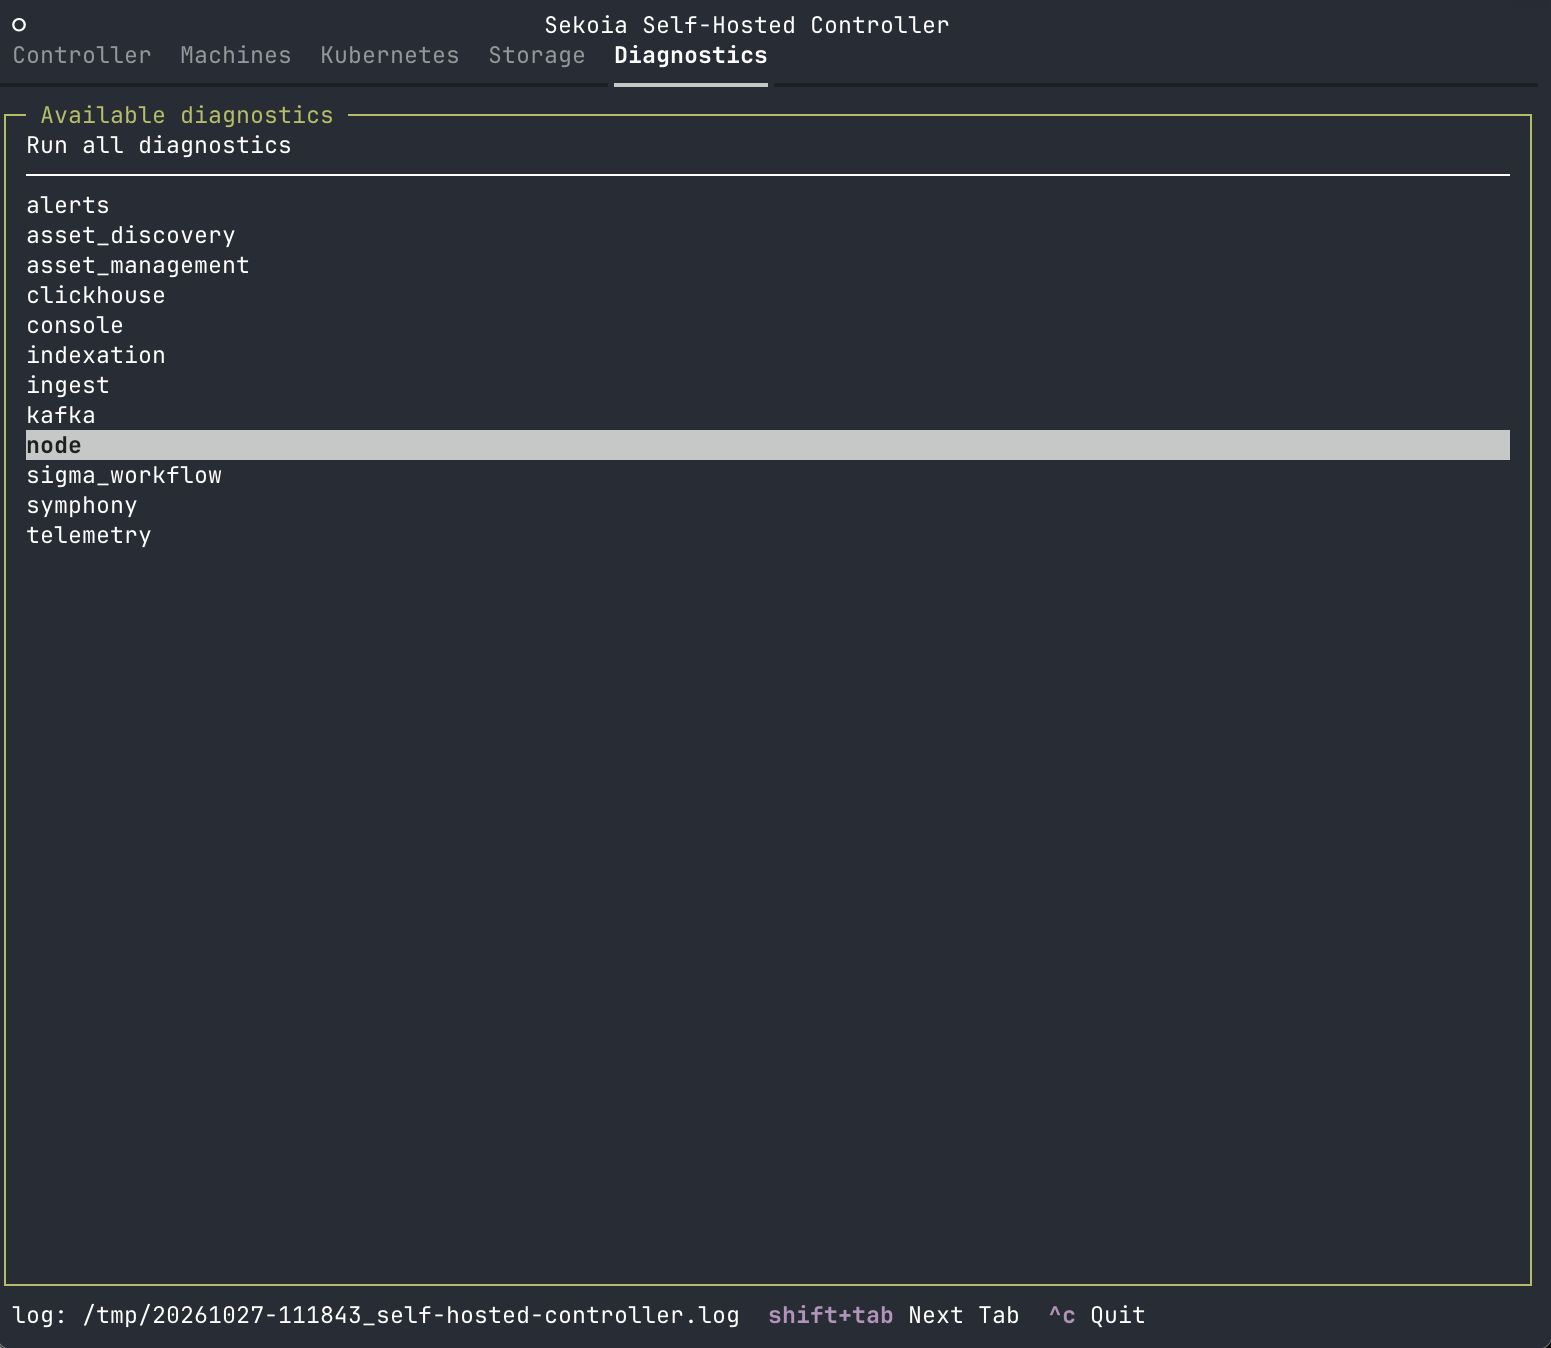Switch to the Controller tab
This screenshot has height=1348, width=1551.
coord(82,55)
